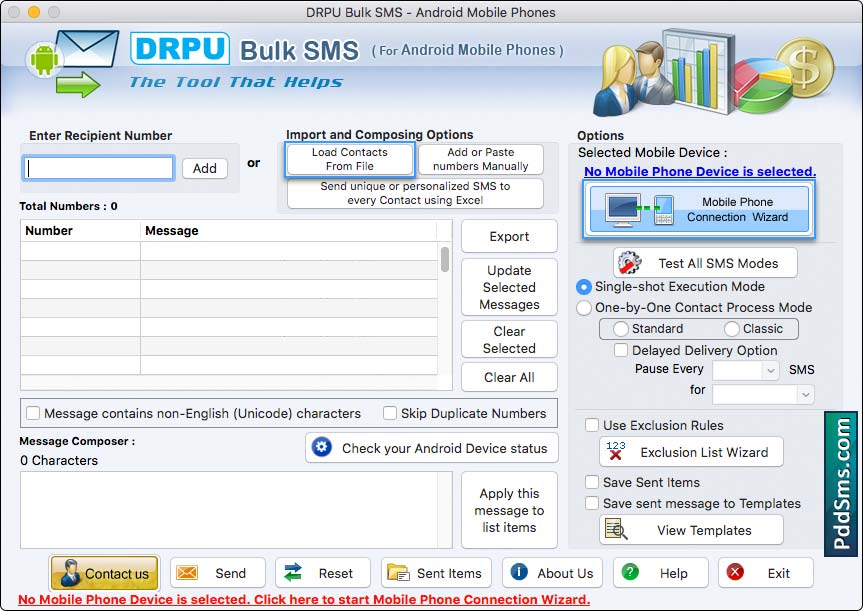The width and height of the screenshot is (863, 611).
Task: Click the DRPU logo badge
Action: click(x=180, y=48)
